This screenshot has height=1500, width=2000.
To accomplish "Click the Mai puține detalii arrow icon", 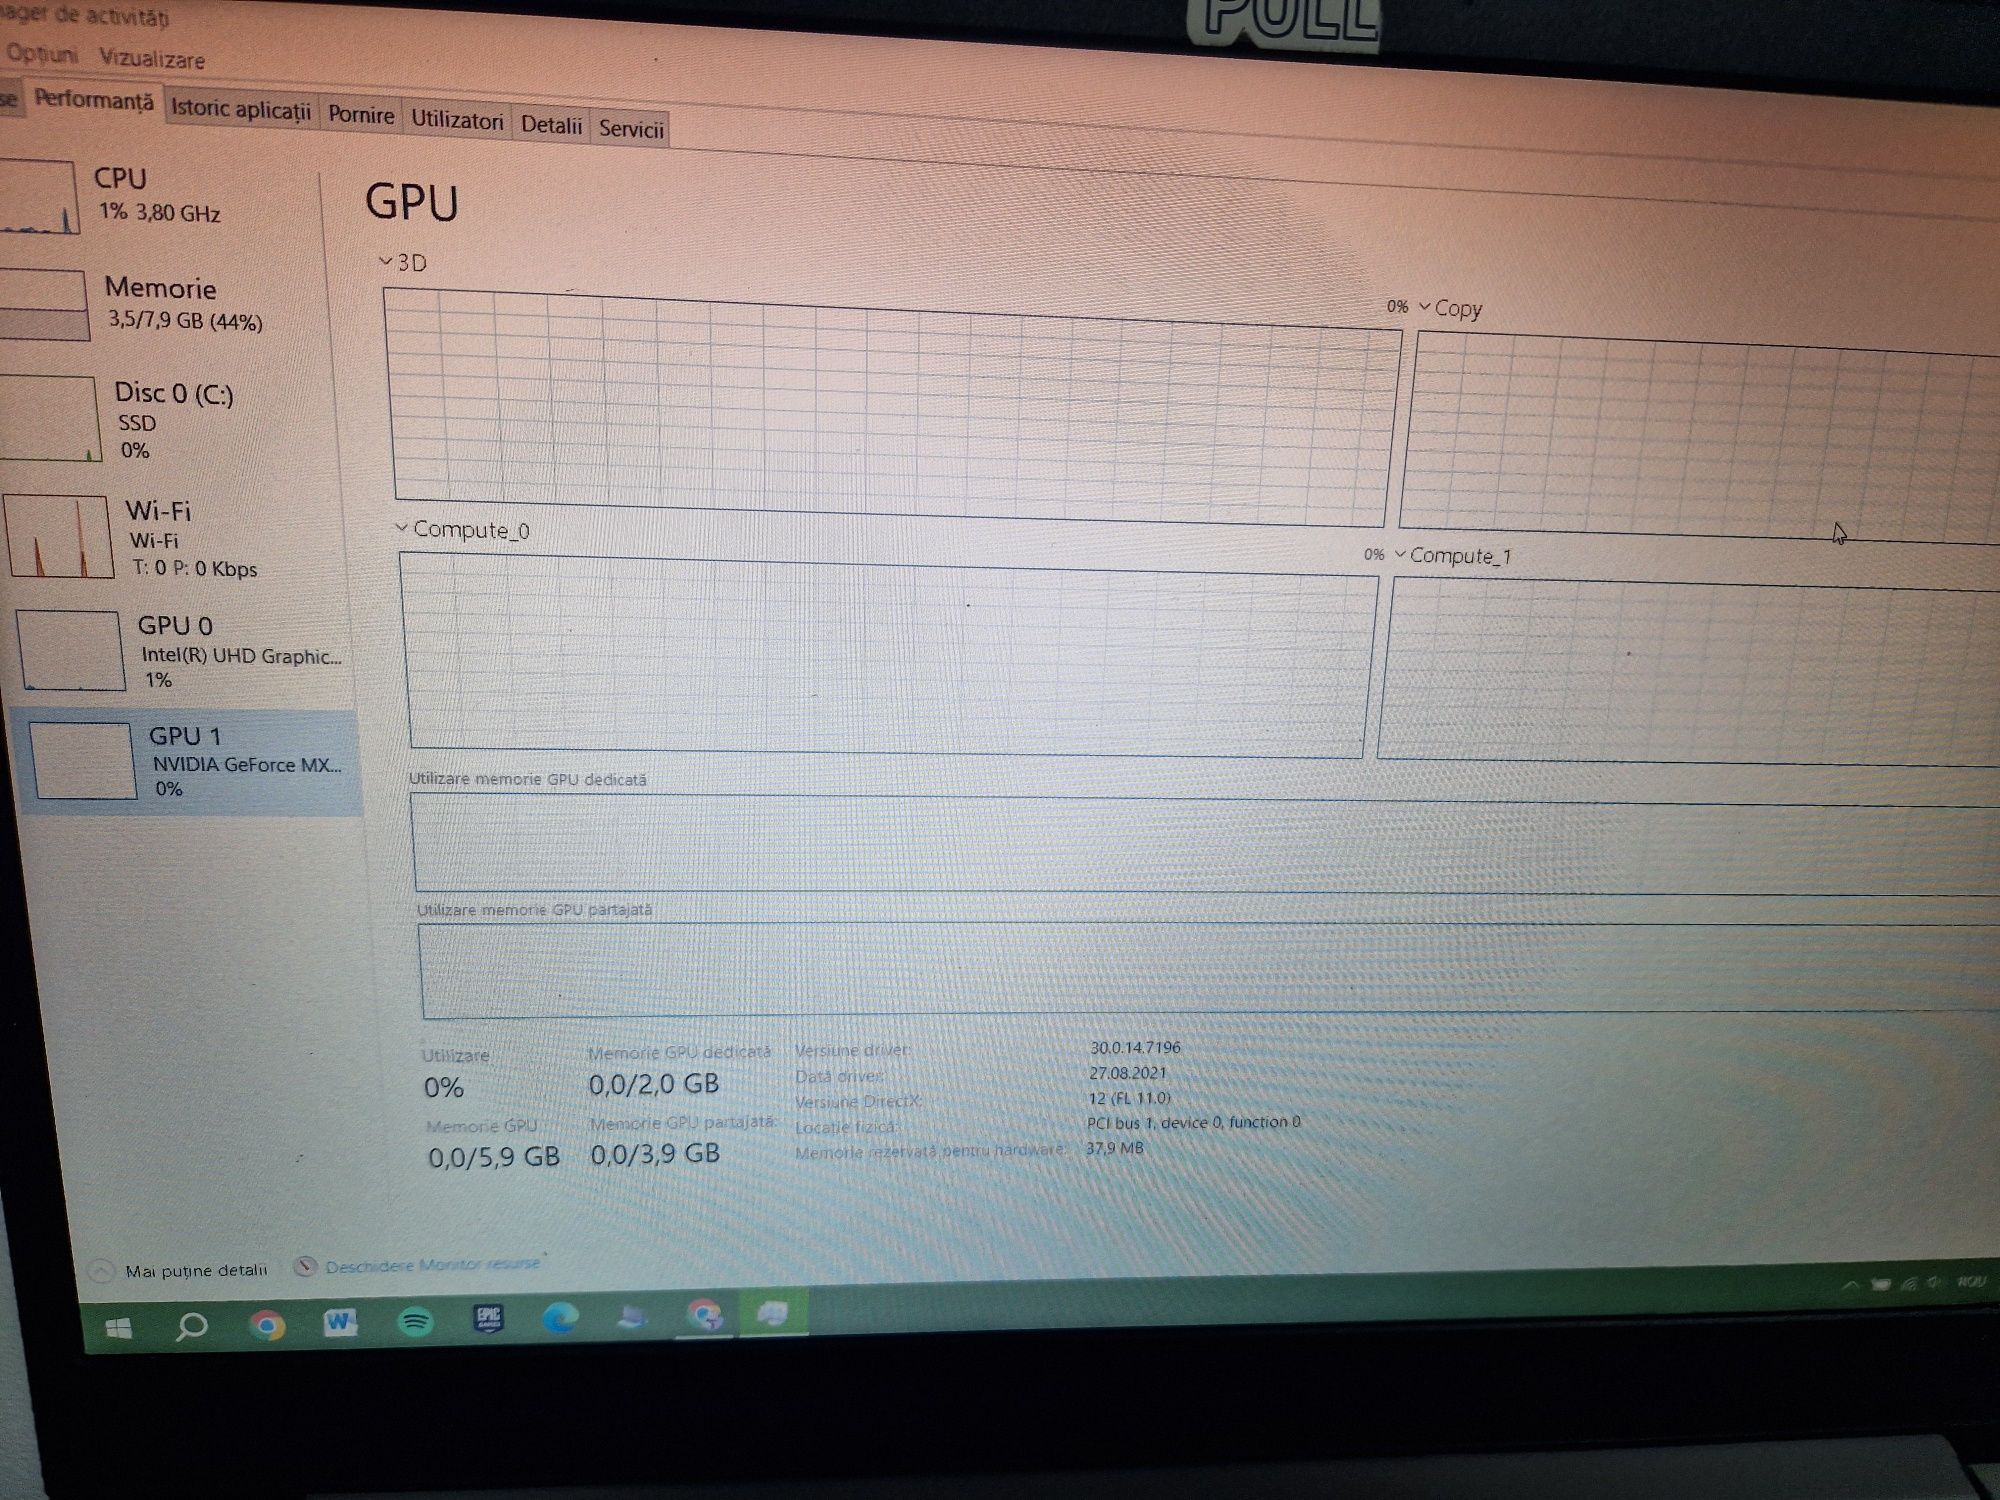I will (x=101, y=1271).
